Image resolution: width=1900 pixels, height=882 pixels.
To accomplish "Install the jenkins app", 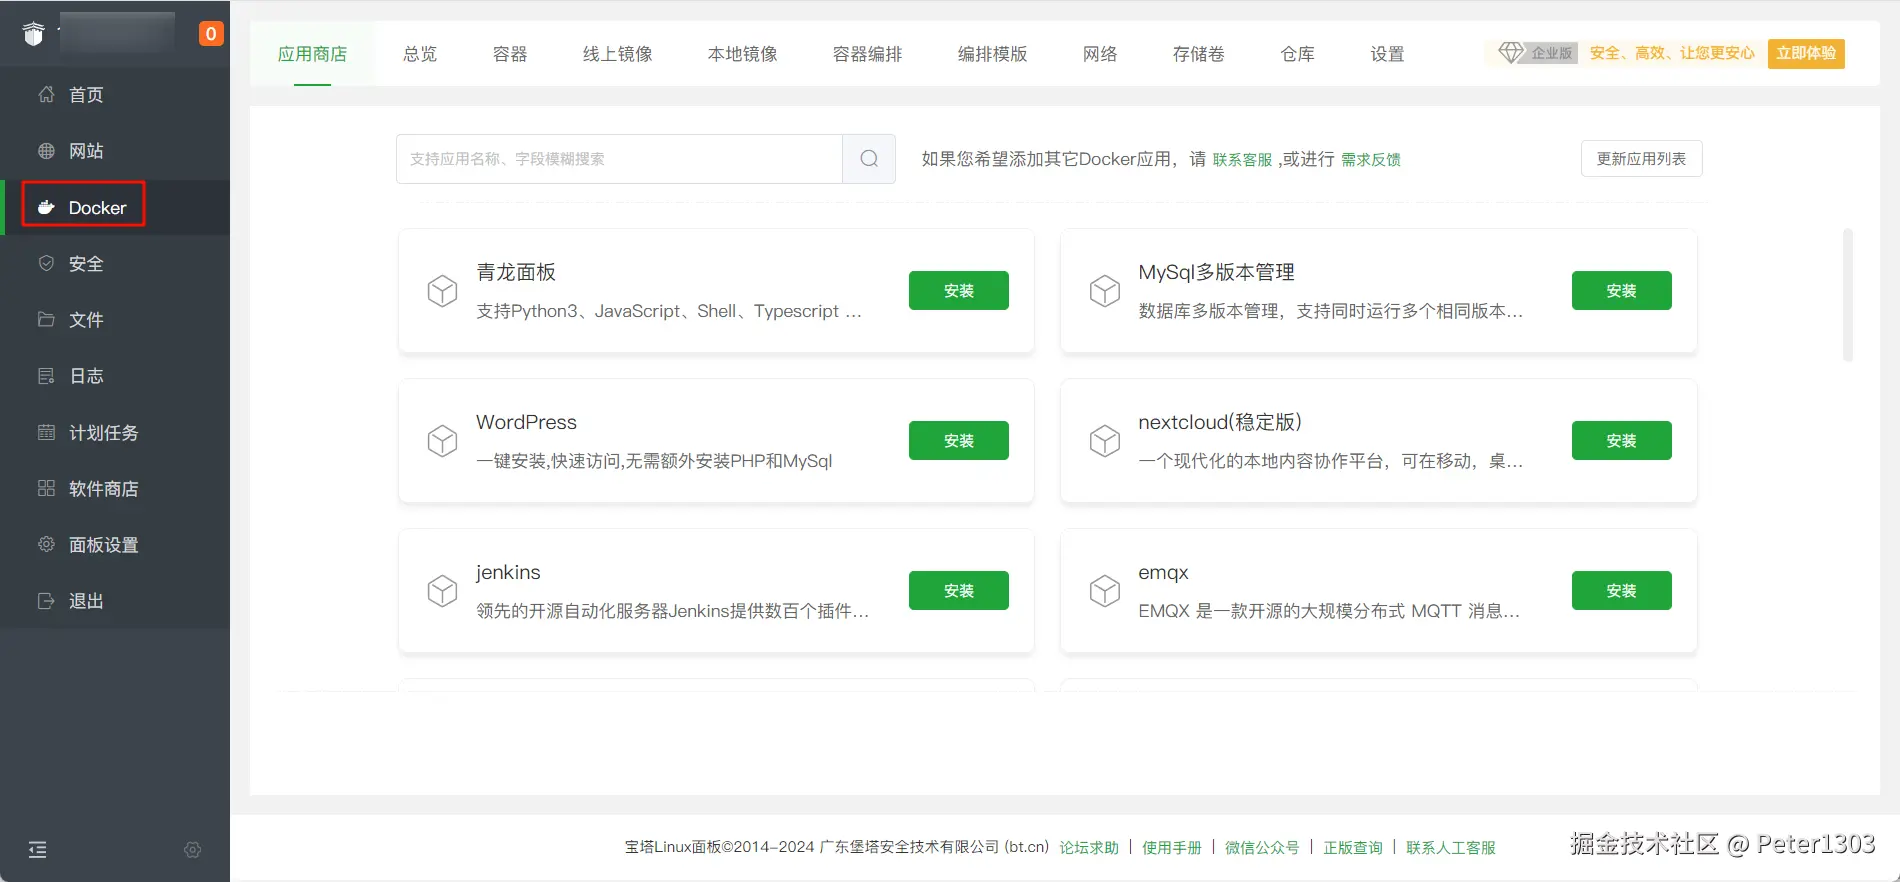I will click(959, 591).
